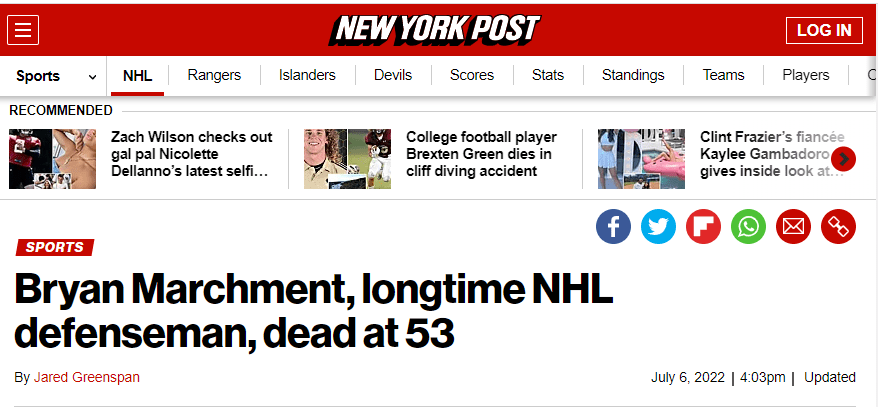Select the Rangers tab
The image size is (878, 407).
pyautogui.click(x=214, y=75)
